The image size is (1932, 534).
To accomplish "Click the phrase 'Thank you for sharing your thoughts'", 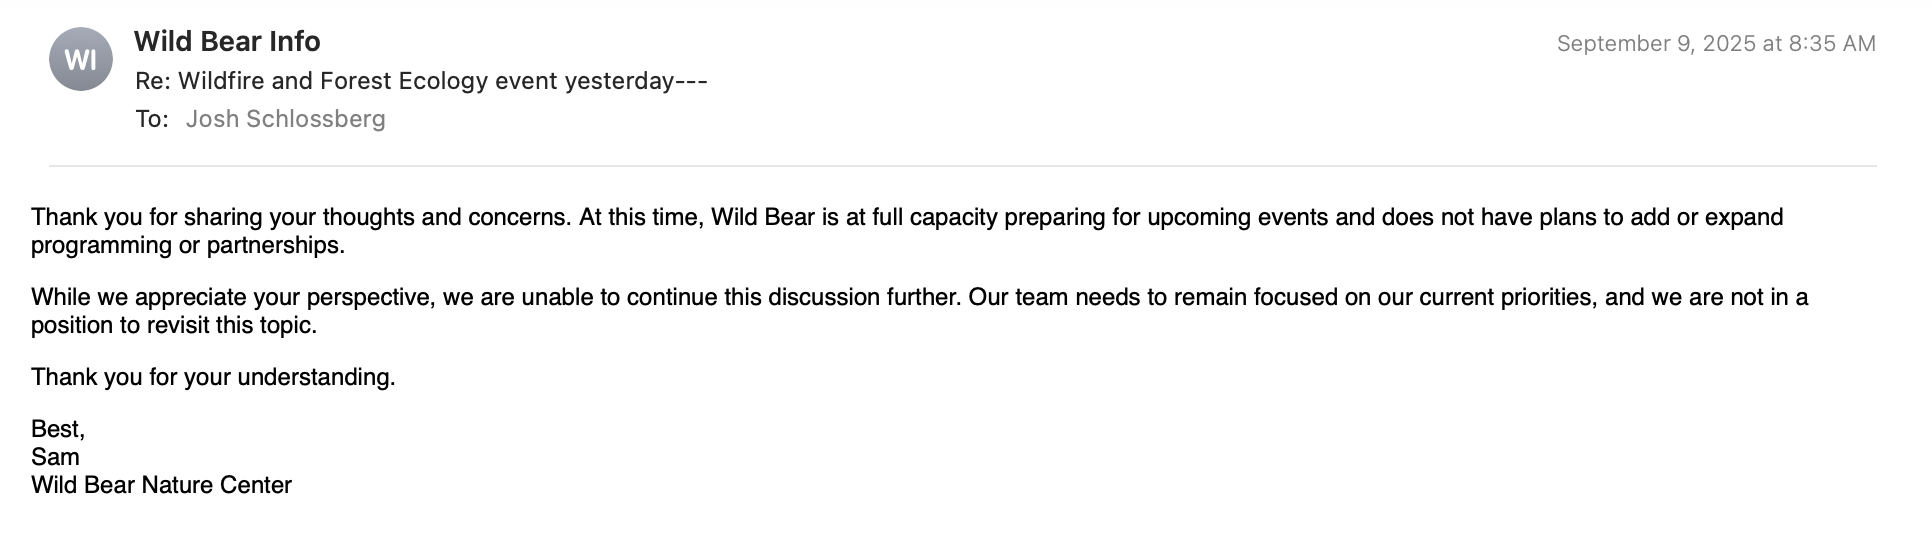I will [x=200, y=217].
